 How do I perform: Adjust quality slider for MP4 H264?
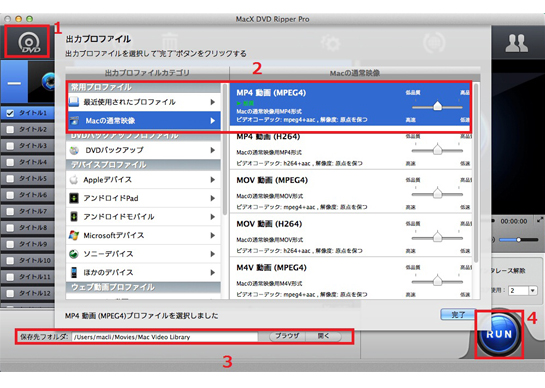(437, 150)
